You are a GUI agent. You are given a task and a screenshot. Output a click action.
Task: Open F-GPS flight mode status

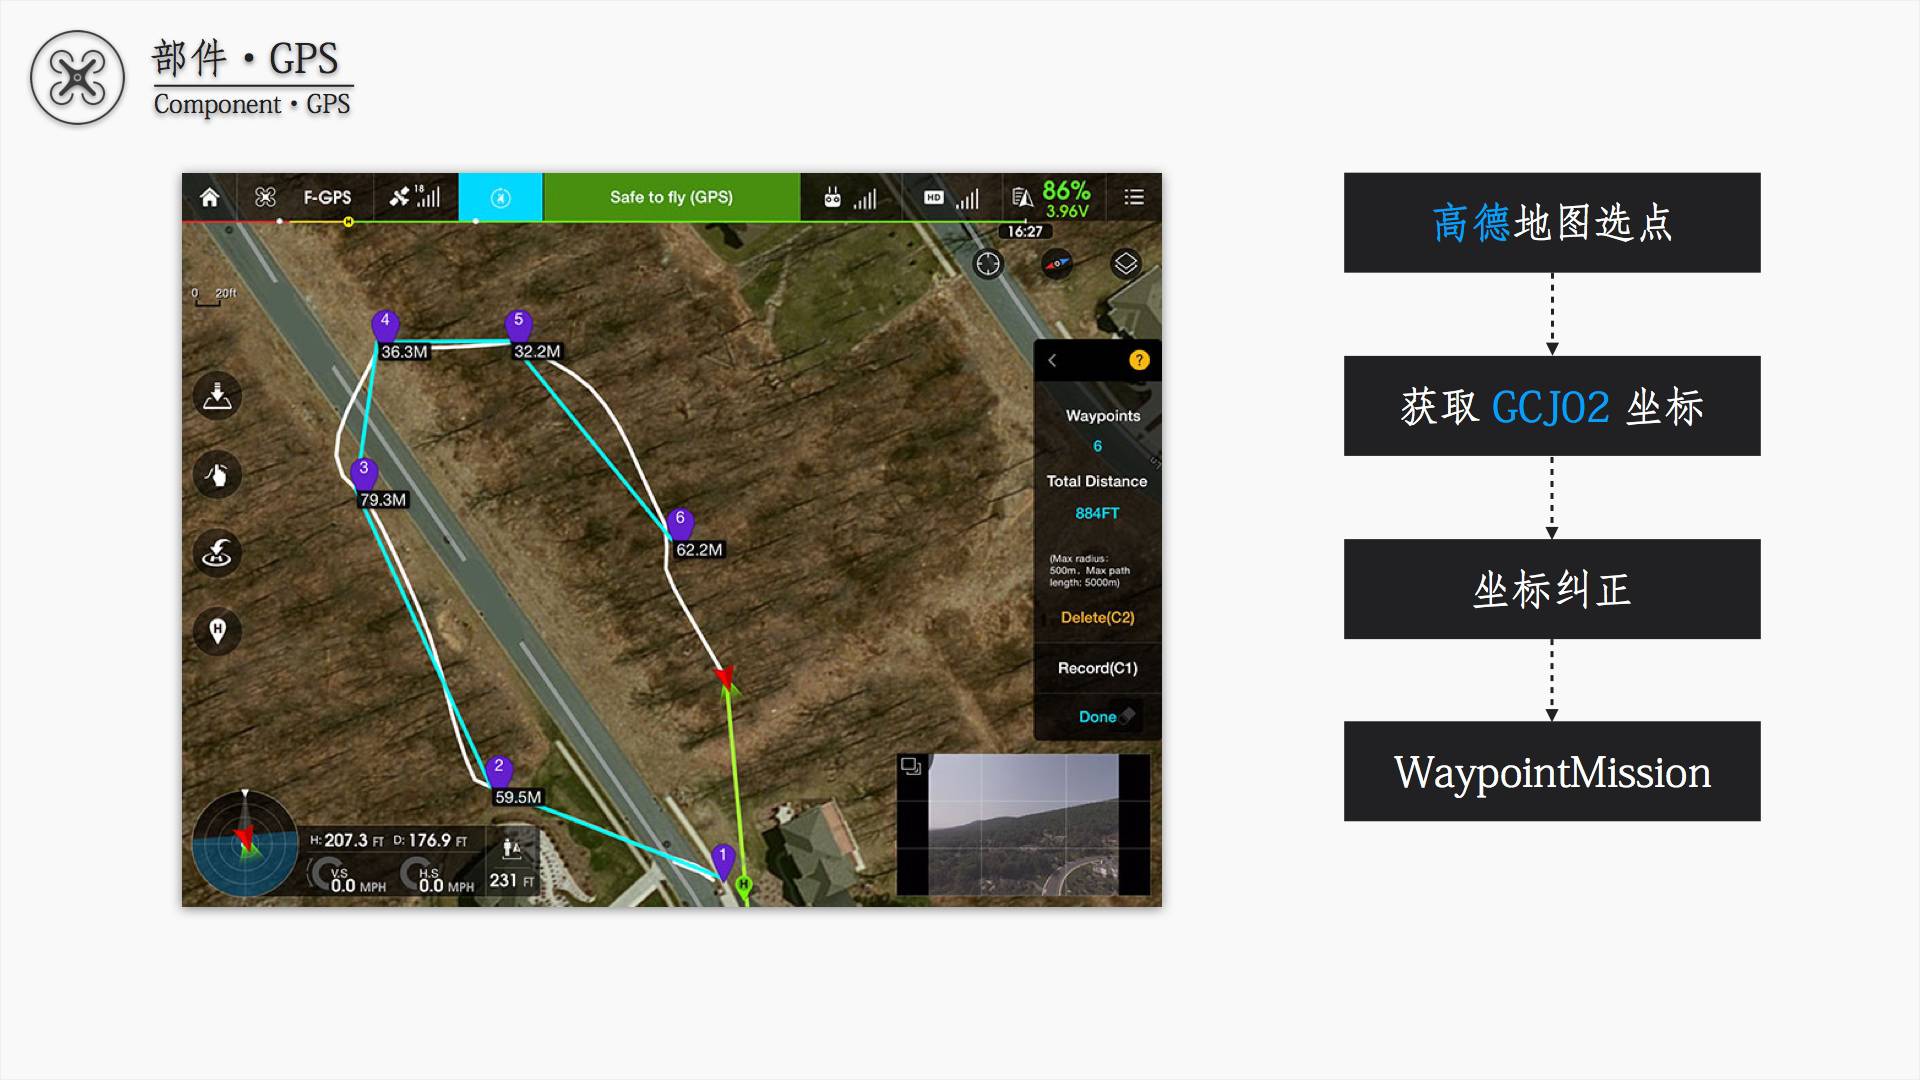(327, 197)
